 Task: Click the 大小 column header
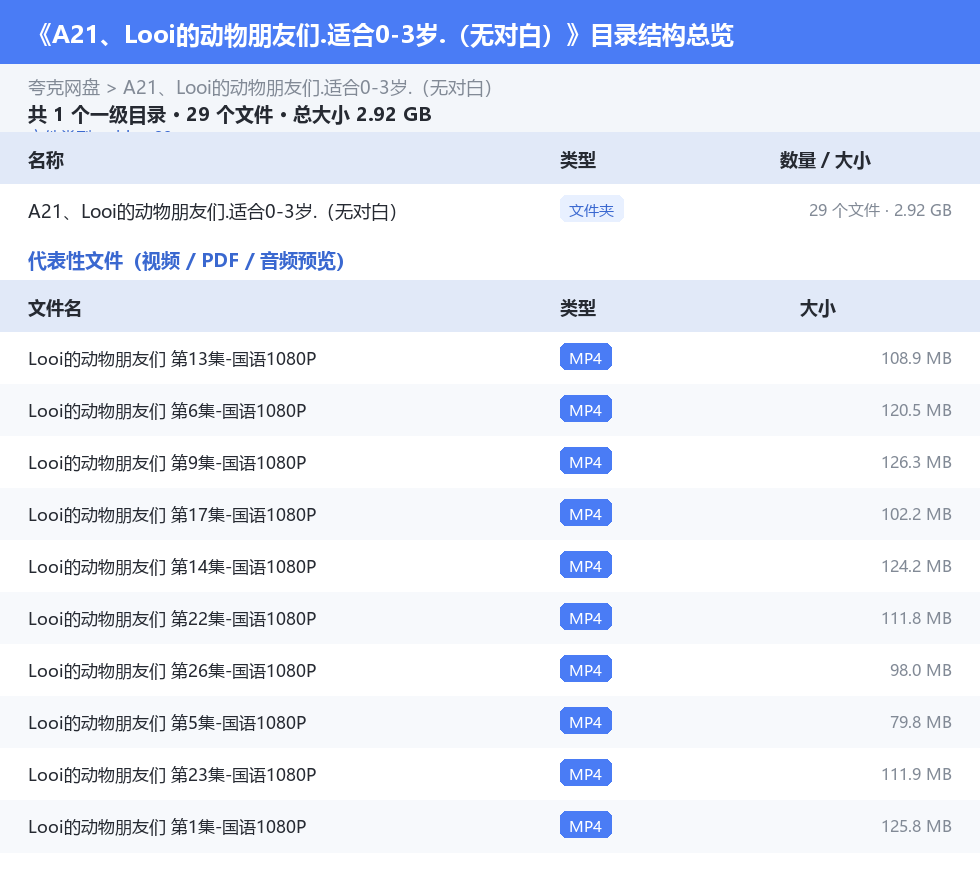(817, 308)
